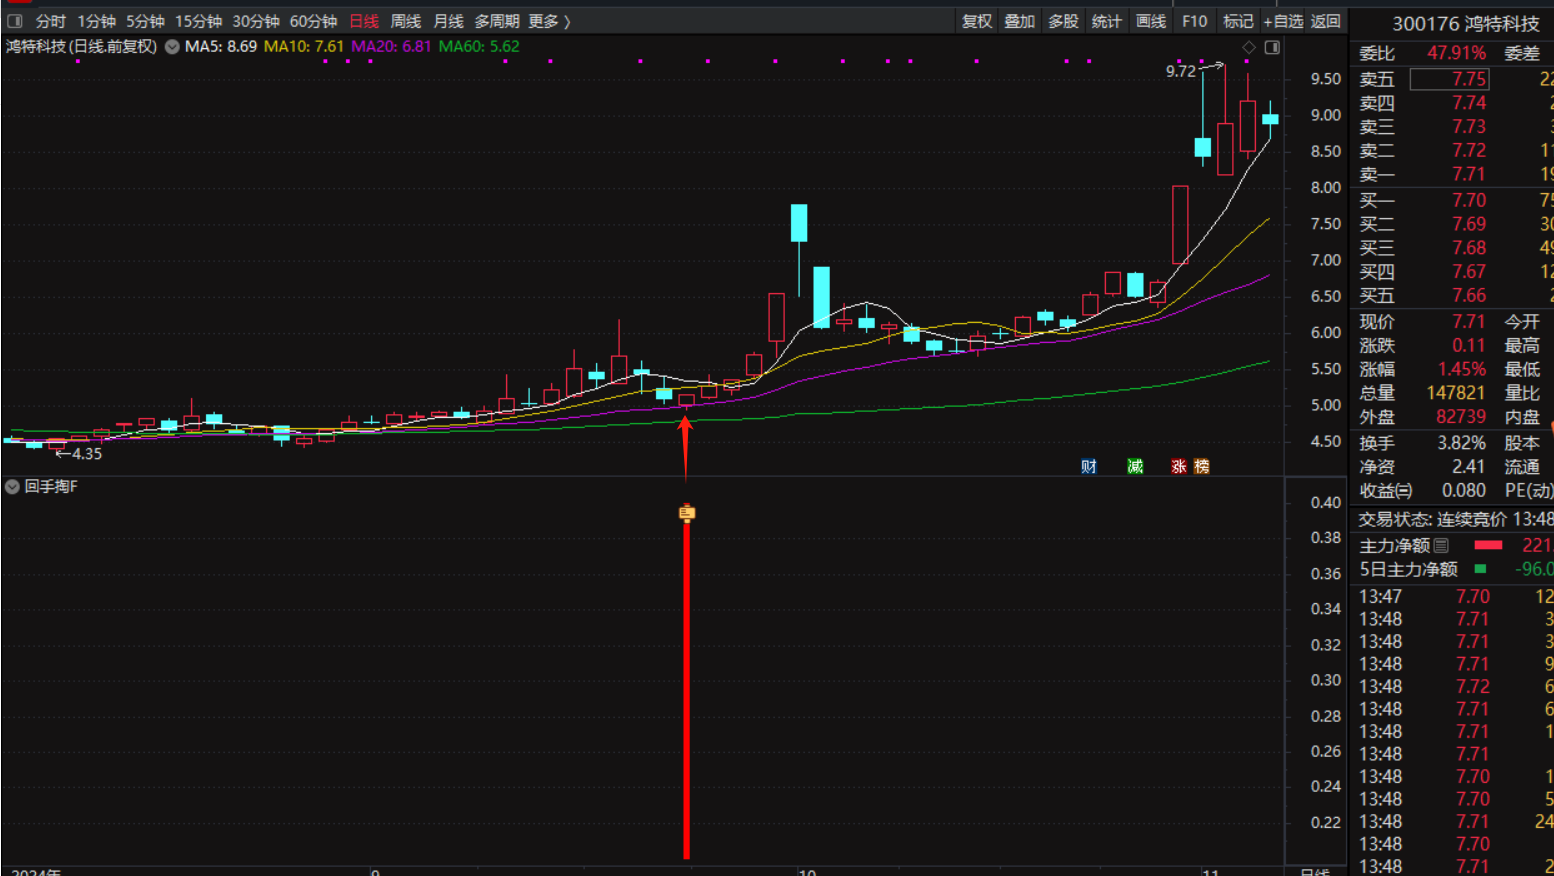Open the 多股 multi-stock view

click(1063, 21)
